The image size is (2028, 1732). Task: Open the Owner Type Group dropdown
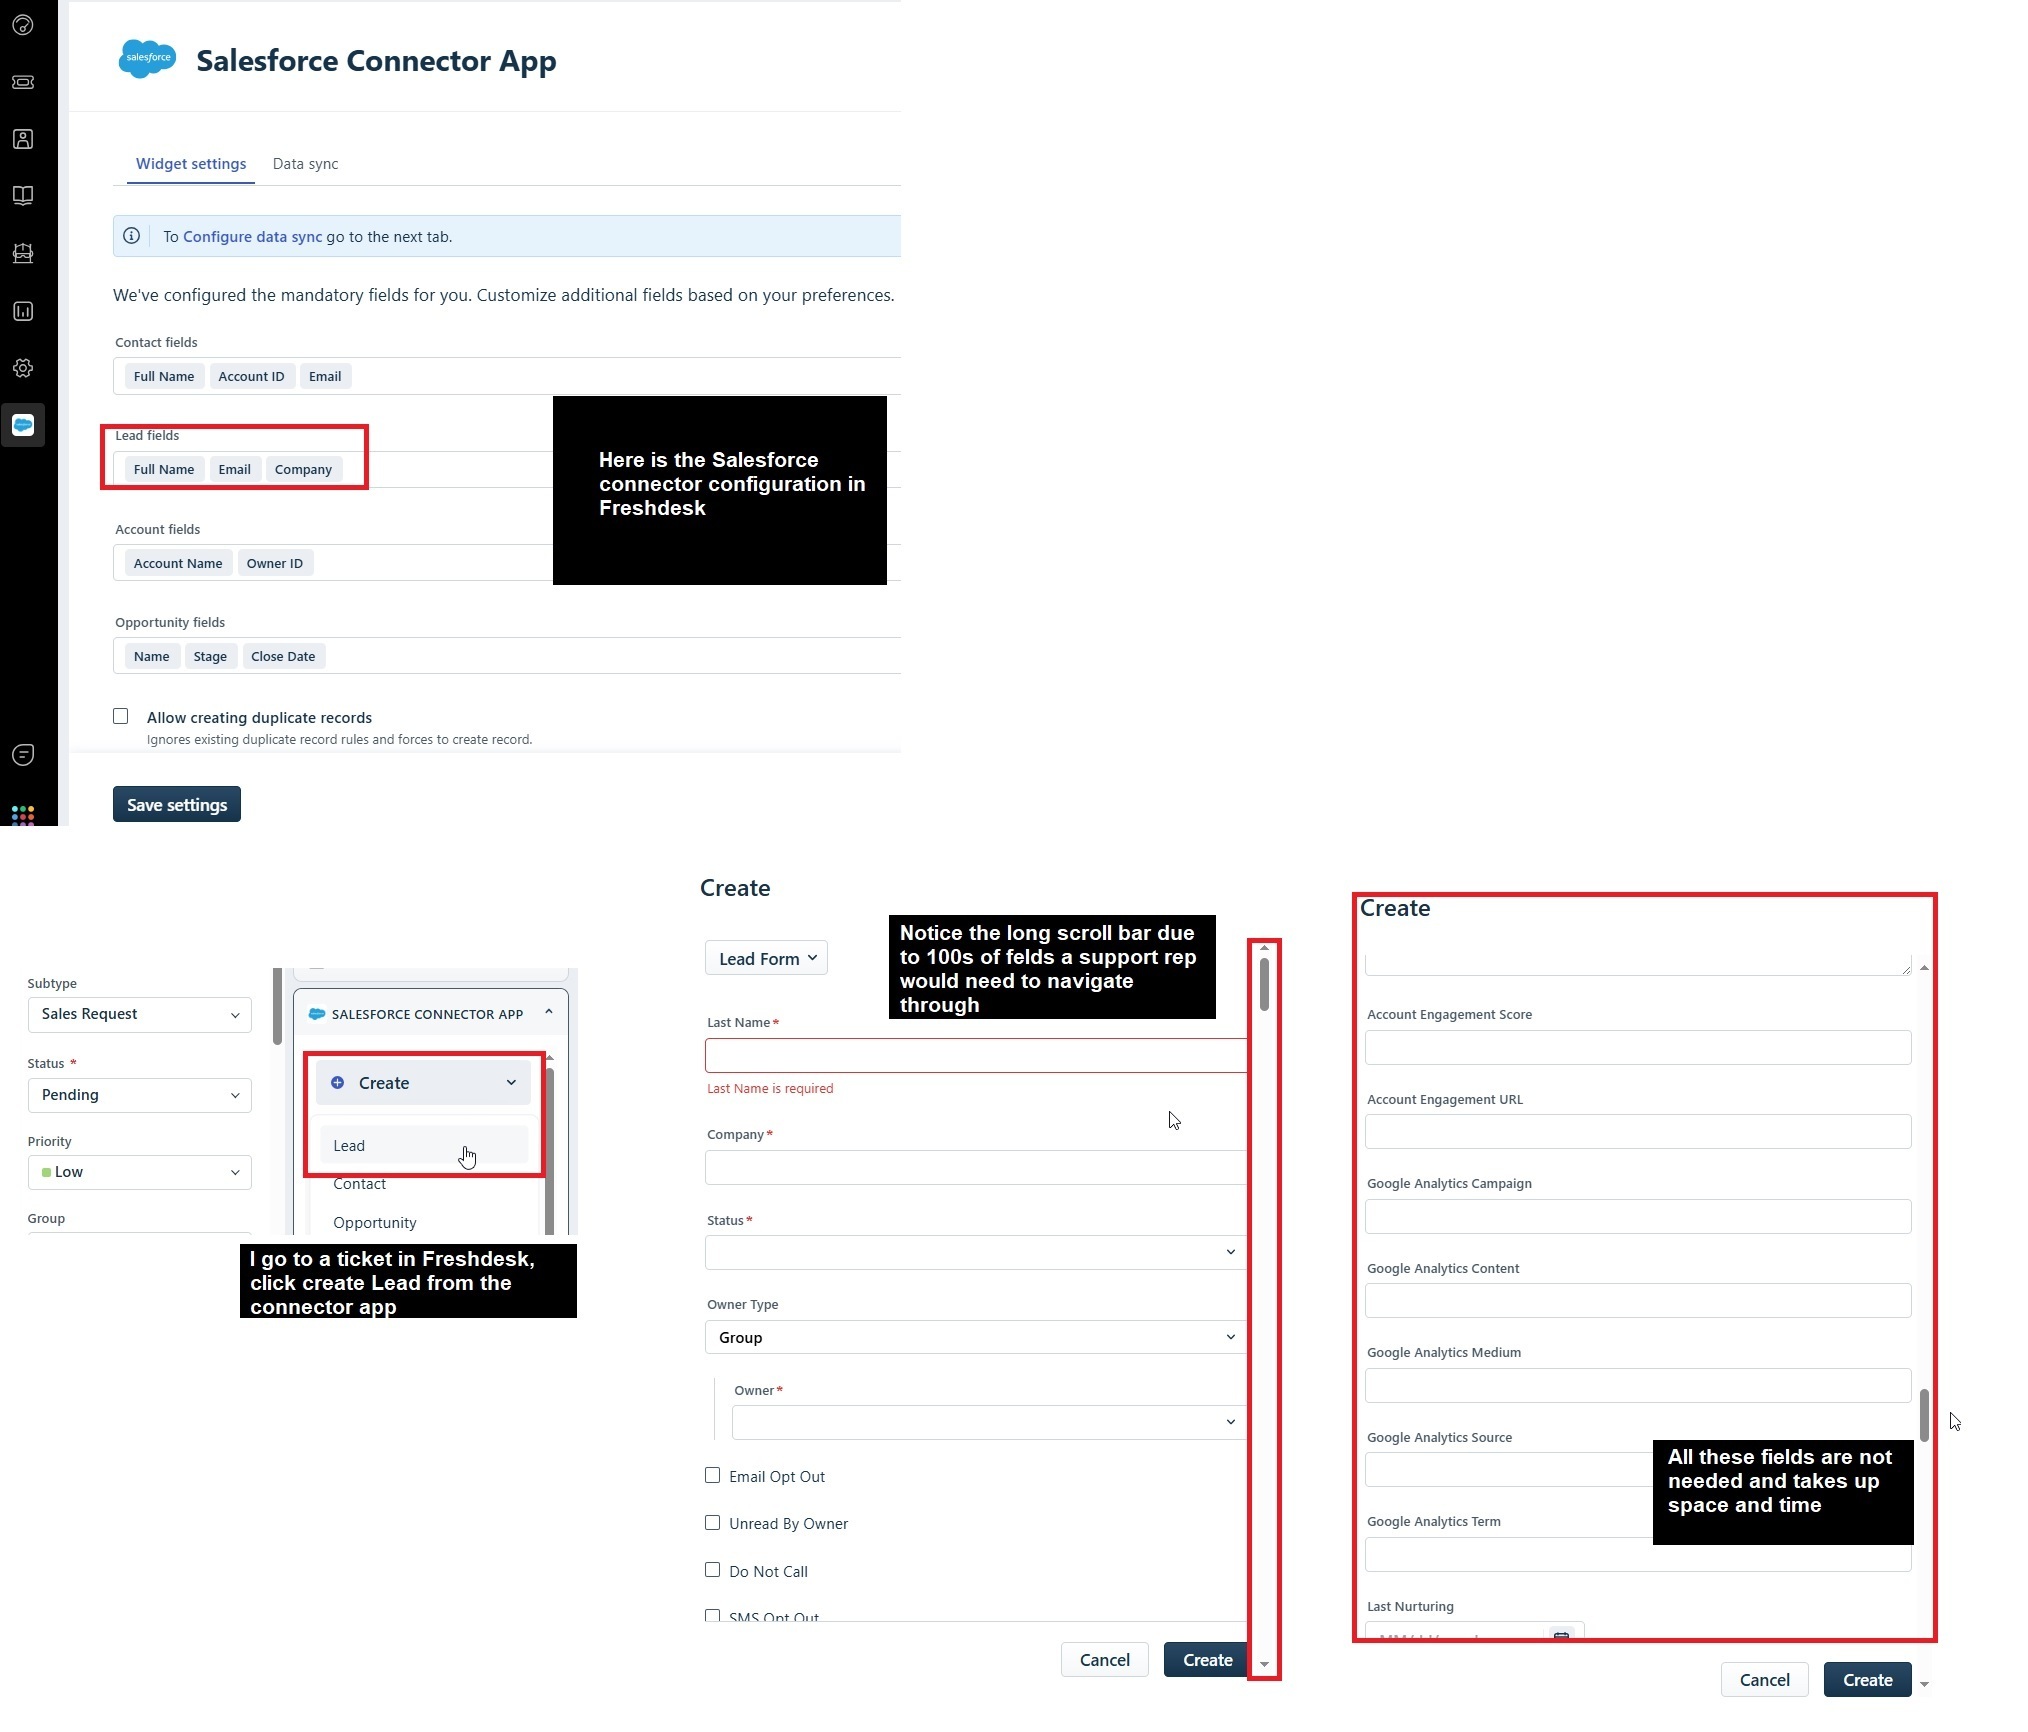click(x=976, y=1337)
